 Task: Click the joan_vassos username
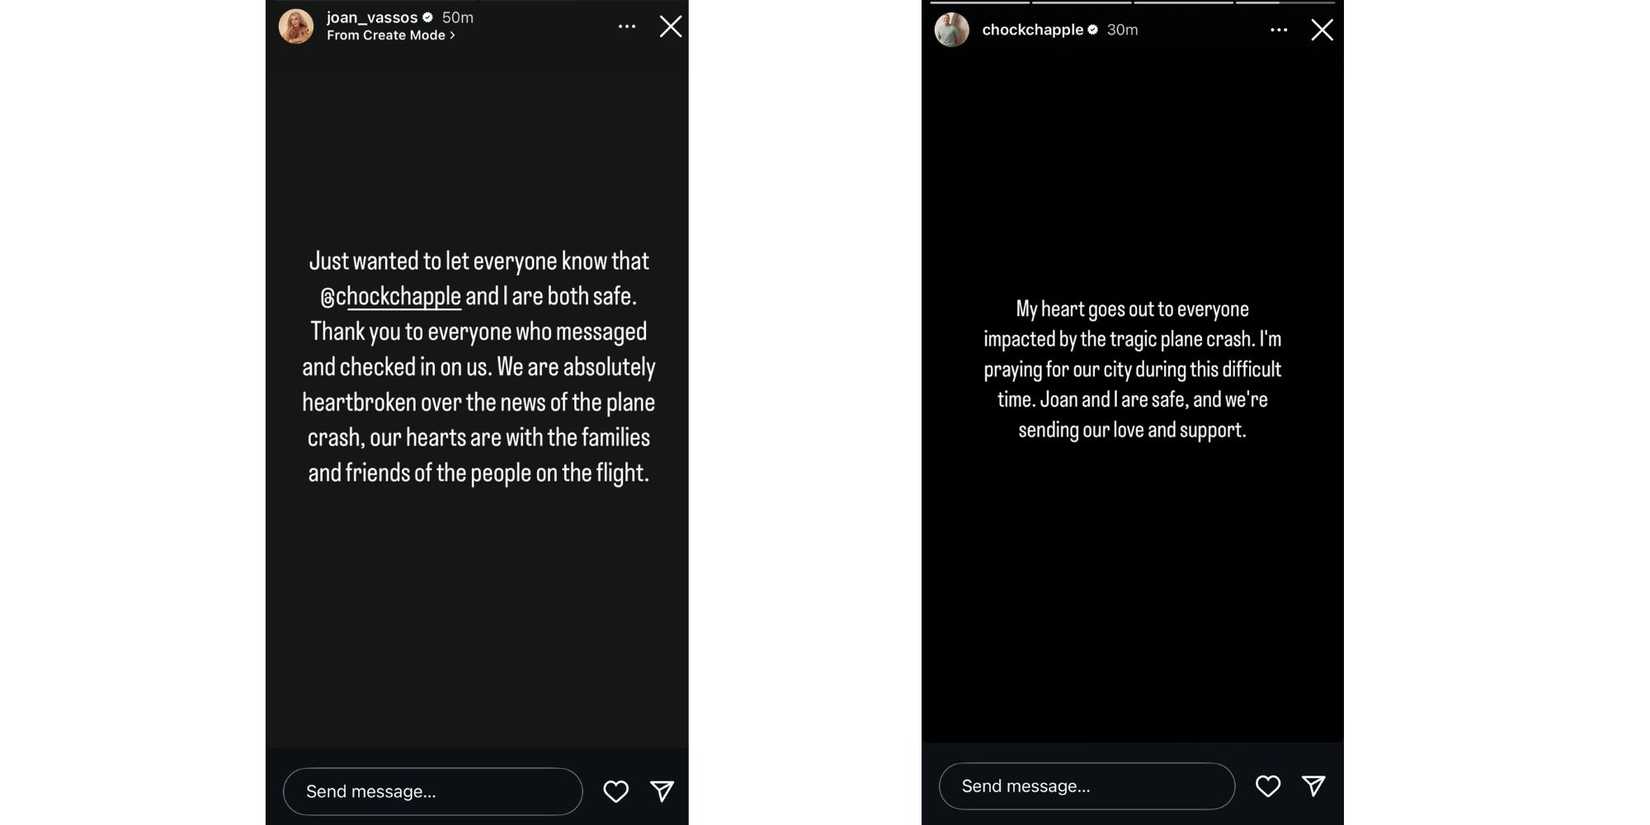tap(372, 17)
